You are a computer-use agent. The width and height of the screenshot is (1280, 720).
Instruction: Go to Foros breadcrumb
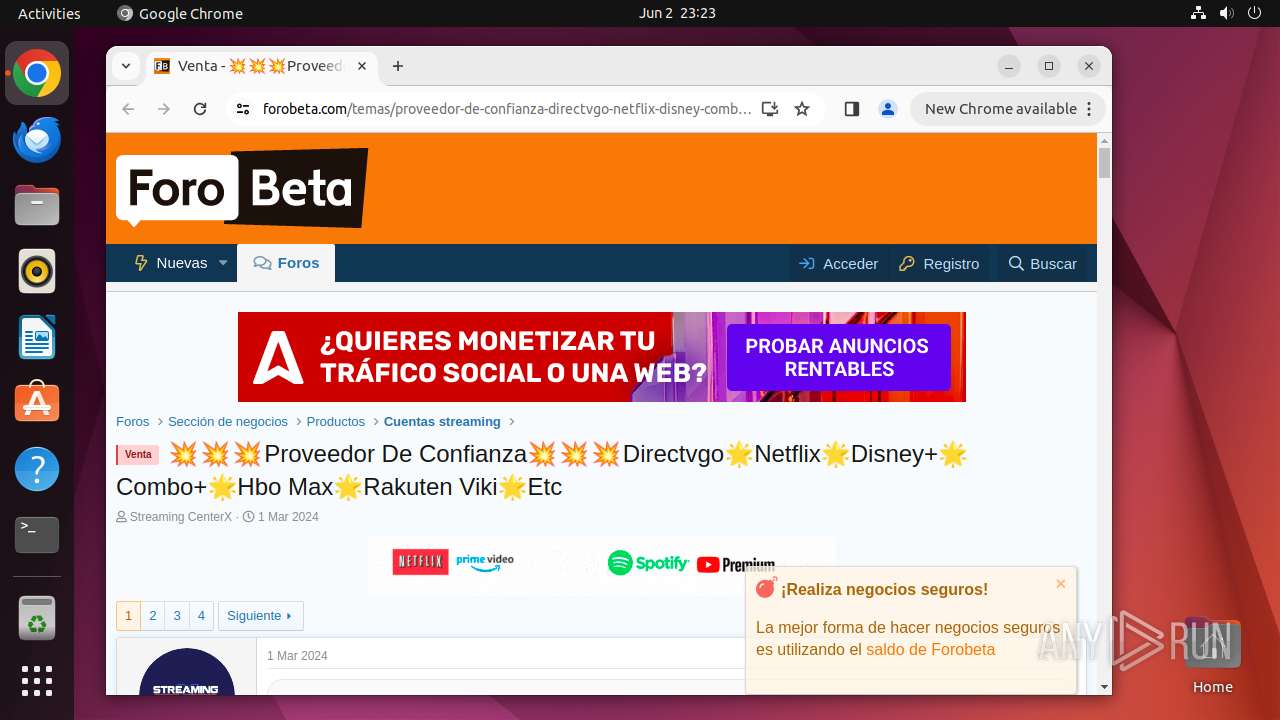coord(133,422)
